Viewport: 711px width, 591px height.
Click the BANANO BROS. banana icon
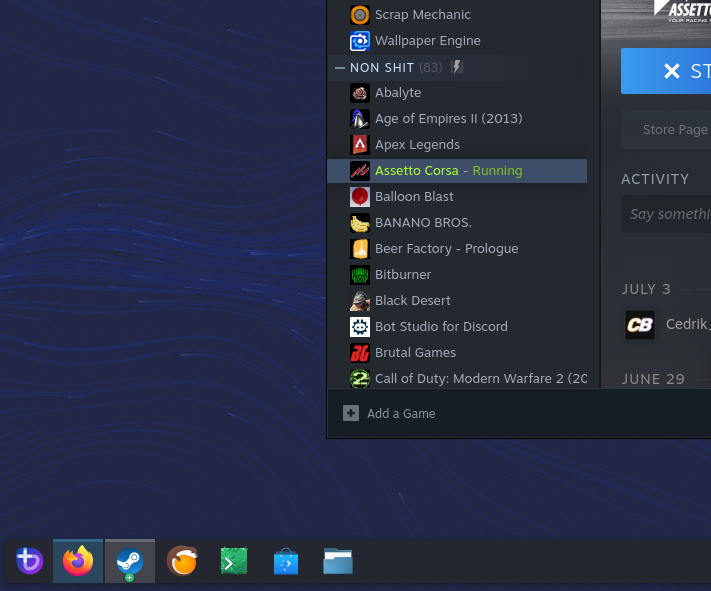[360, 223]
